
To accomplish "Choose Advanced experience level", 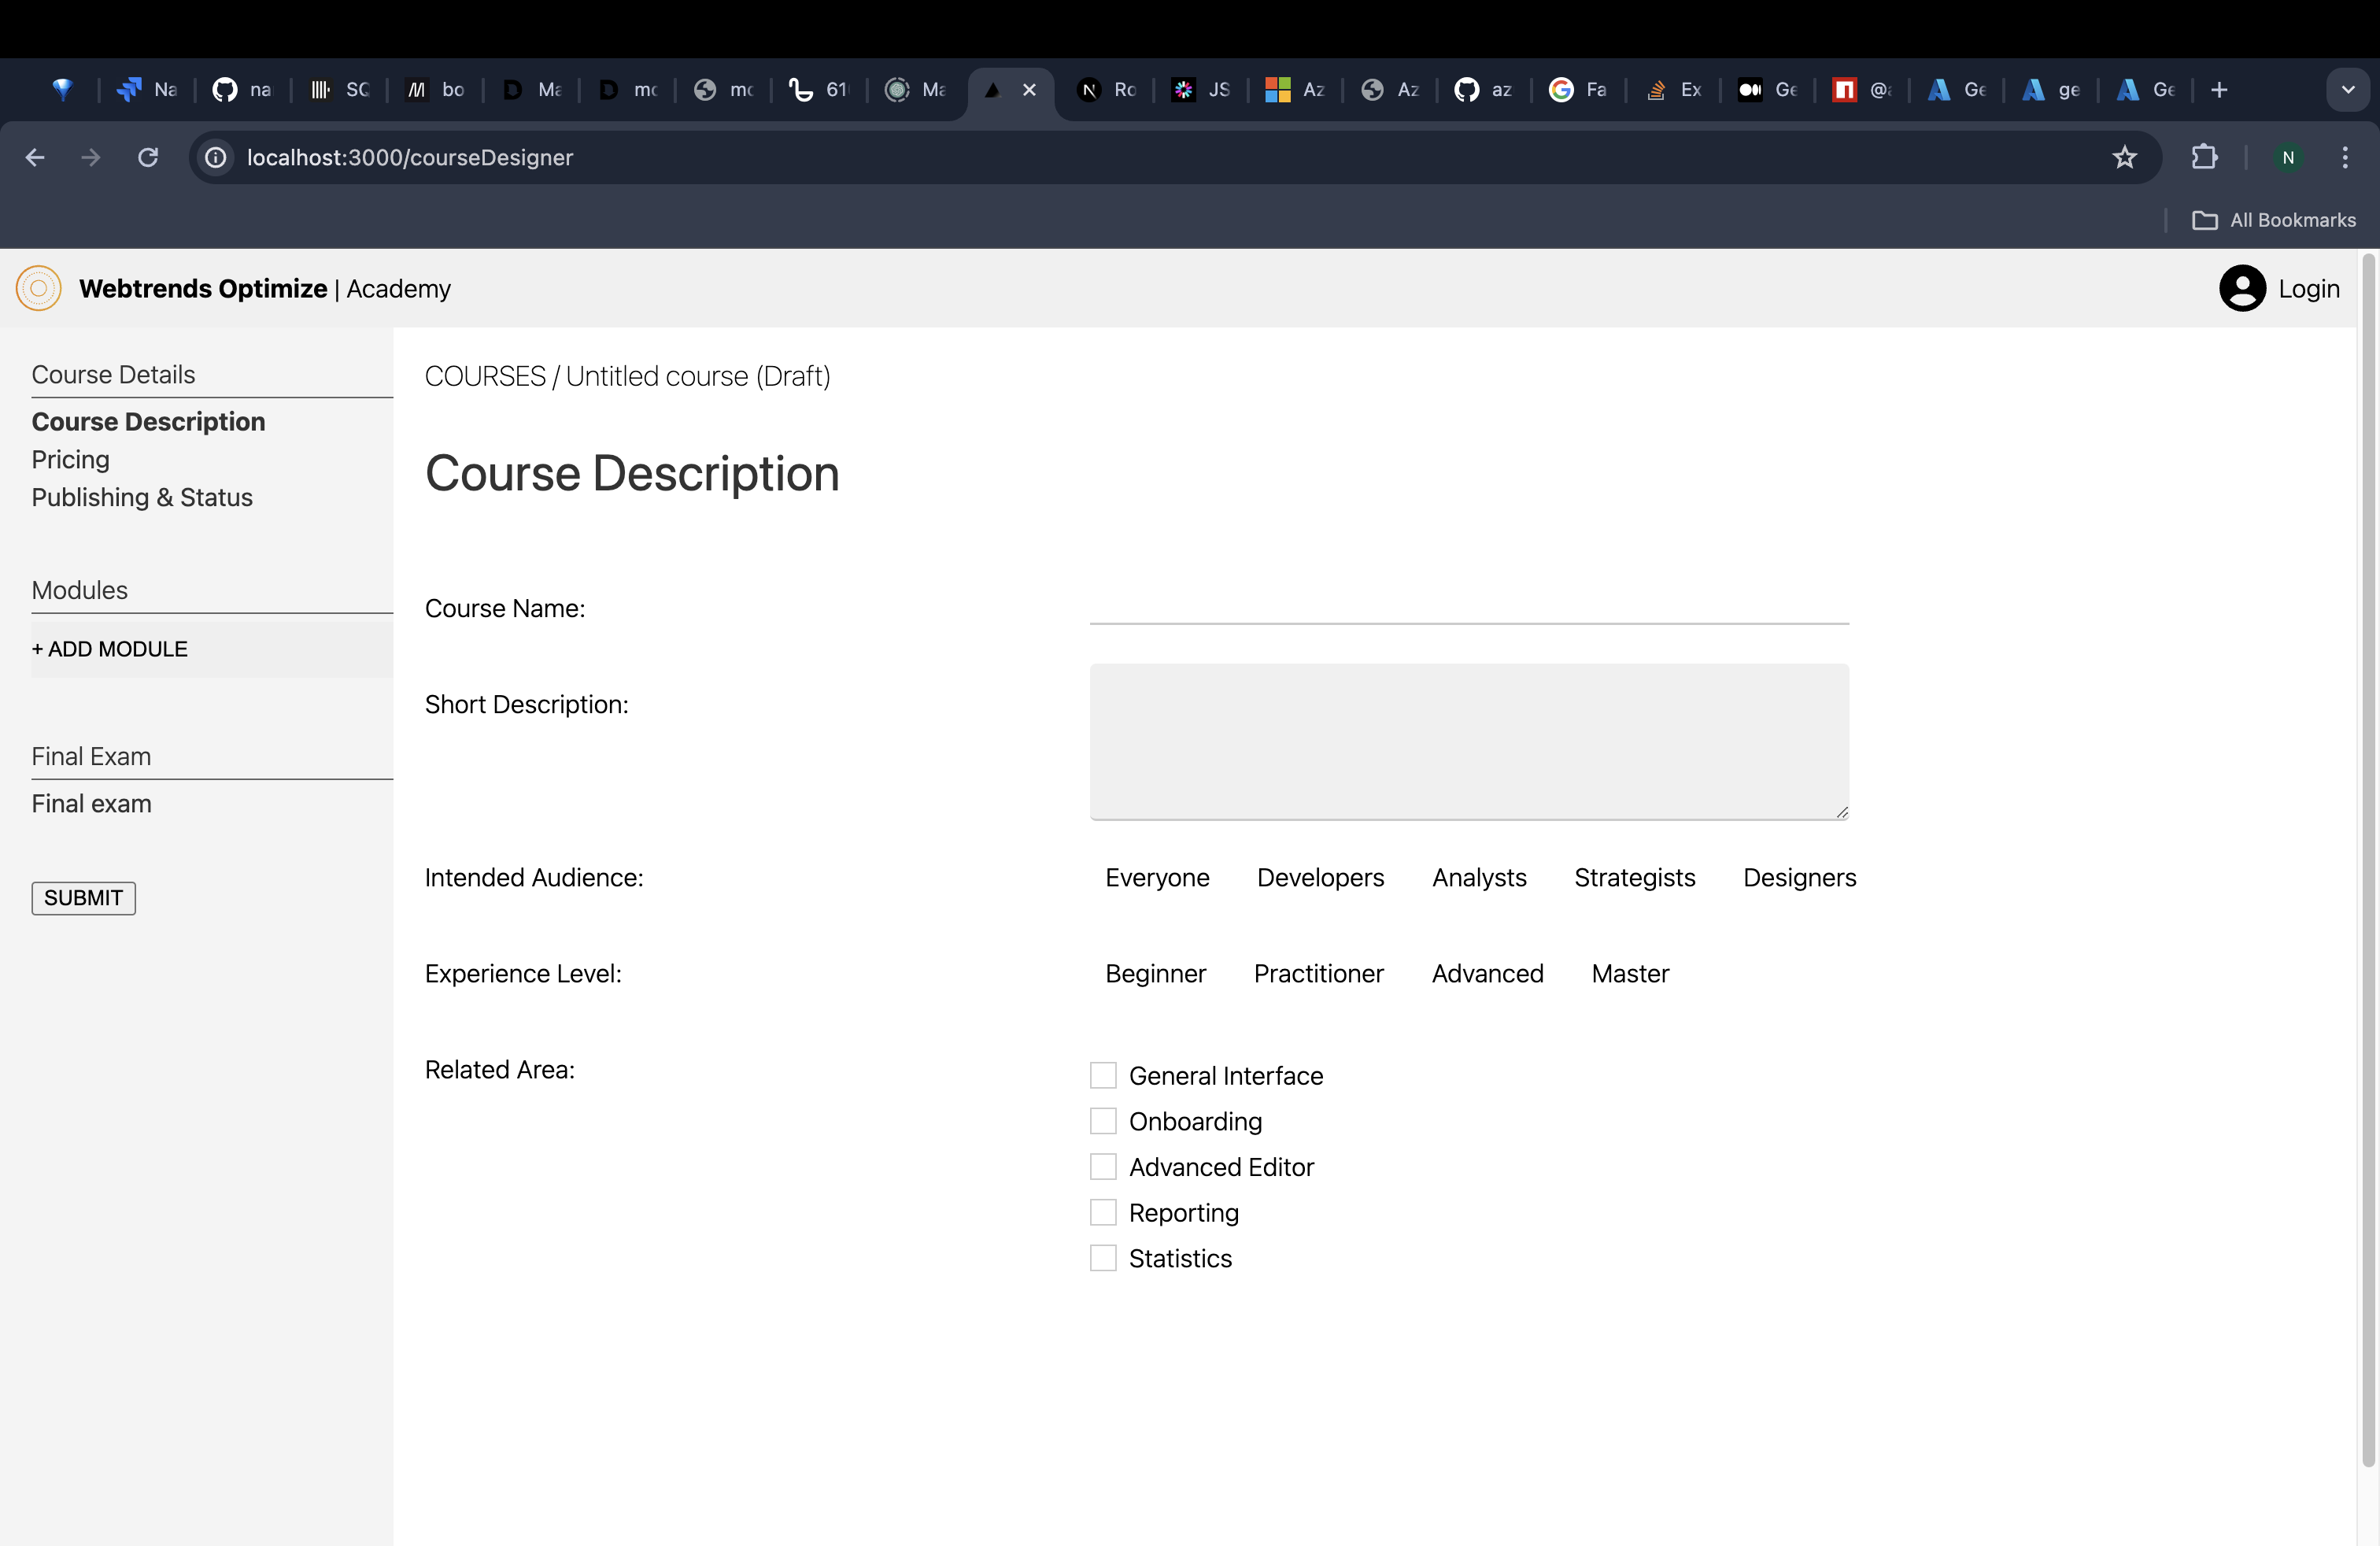I will 1487,974.
